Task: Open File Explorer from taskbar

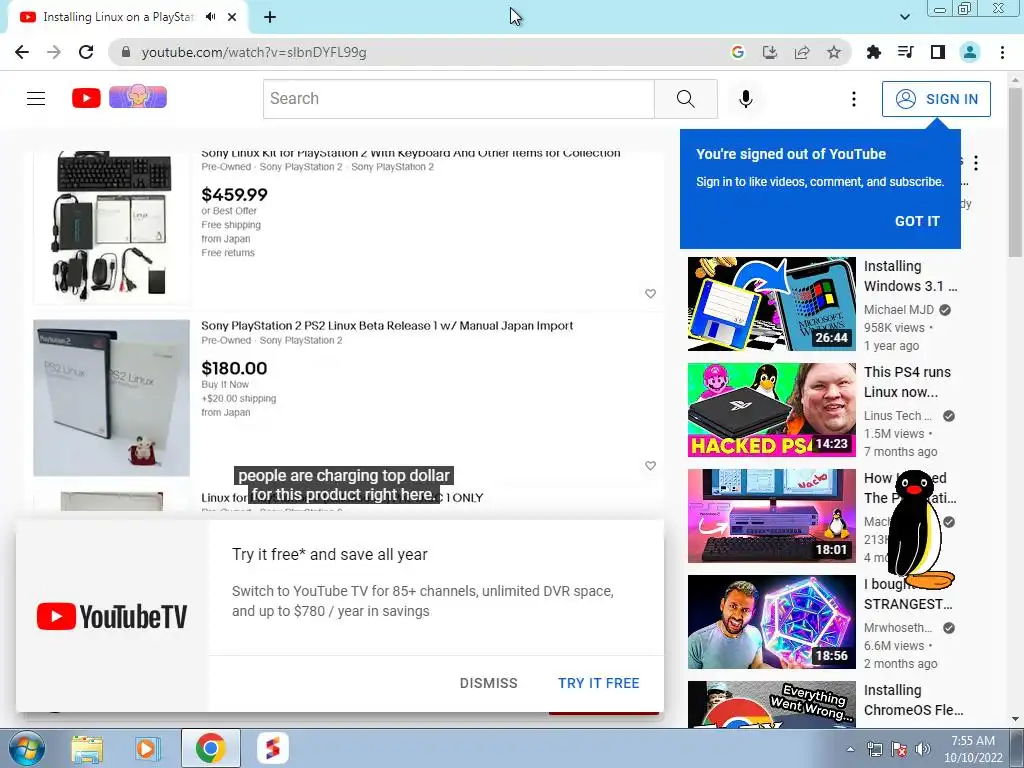Action: [87, 748]
